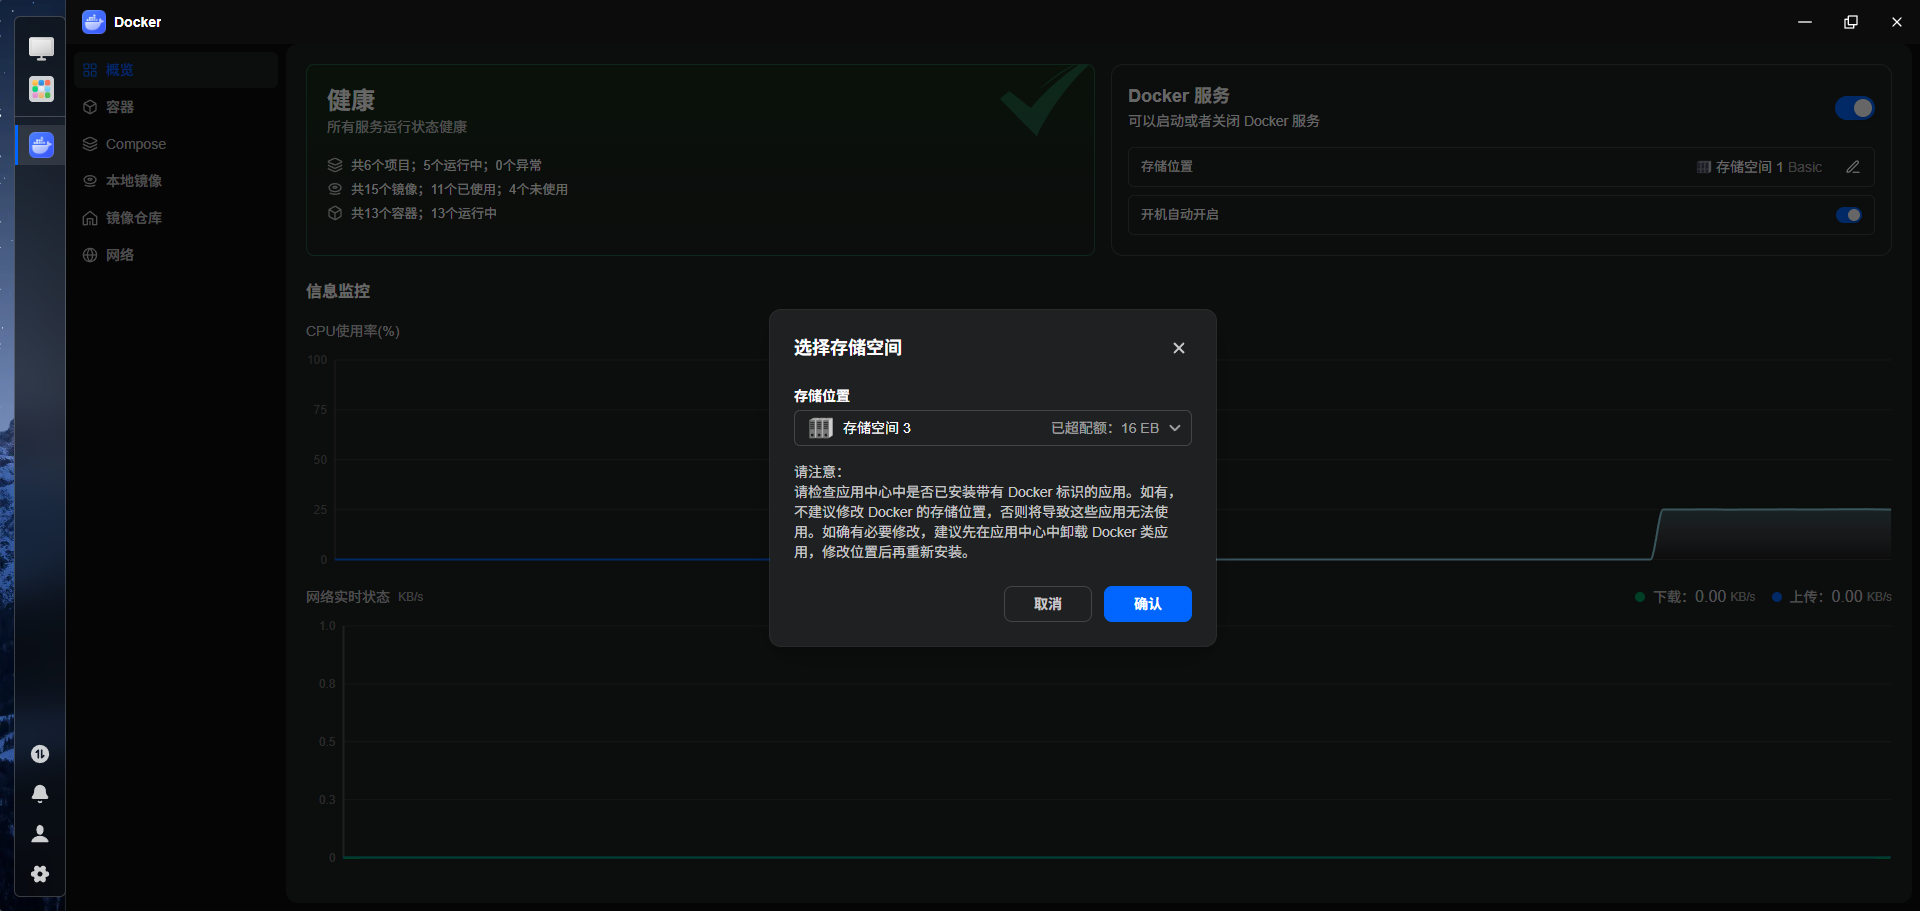Open the colorful app center icon
1920x911 pixels.
tap(41, 89)
